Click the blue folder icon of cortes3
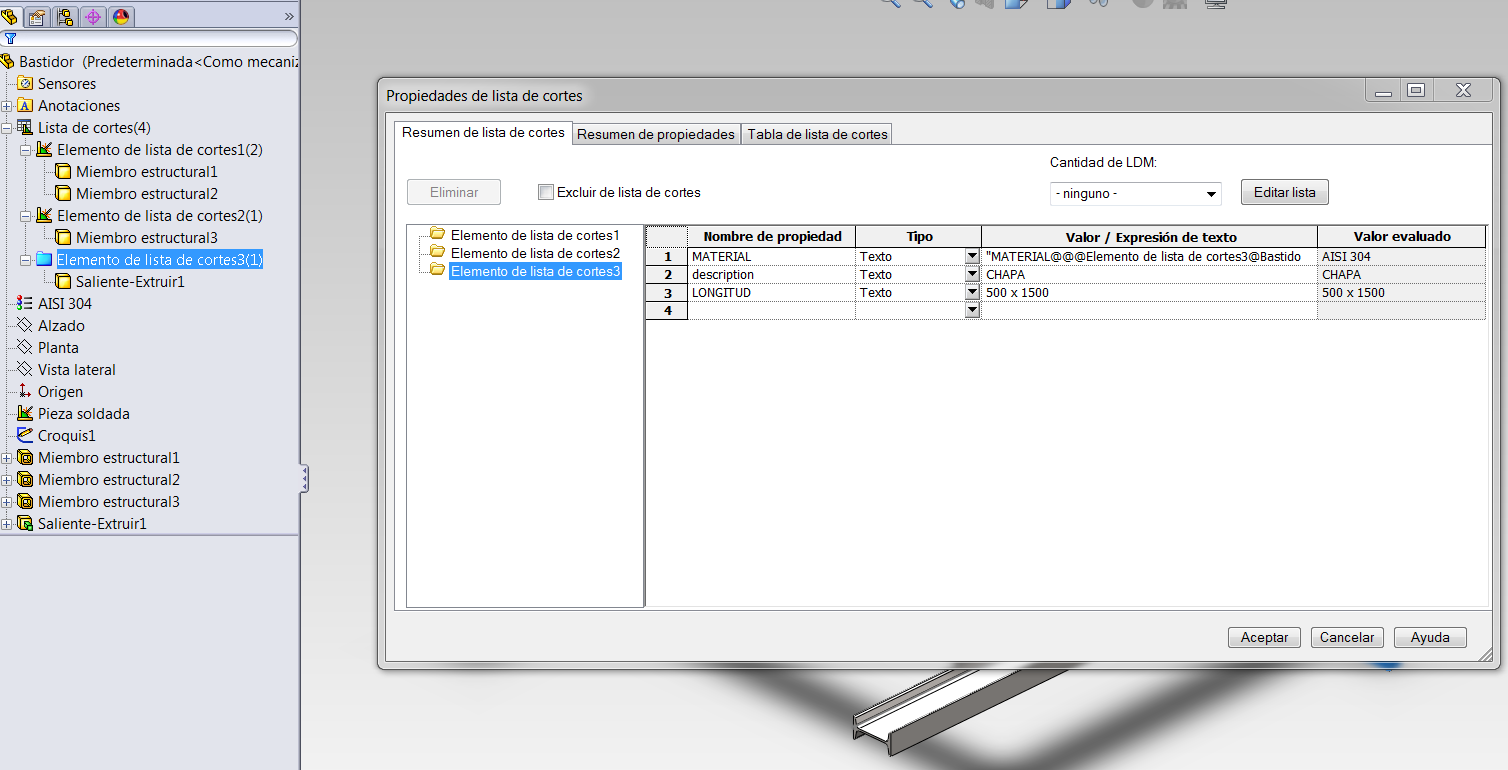1508x770 pixels. pos(44,260)
